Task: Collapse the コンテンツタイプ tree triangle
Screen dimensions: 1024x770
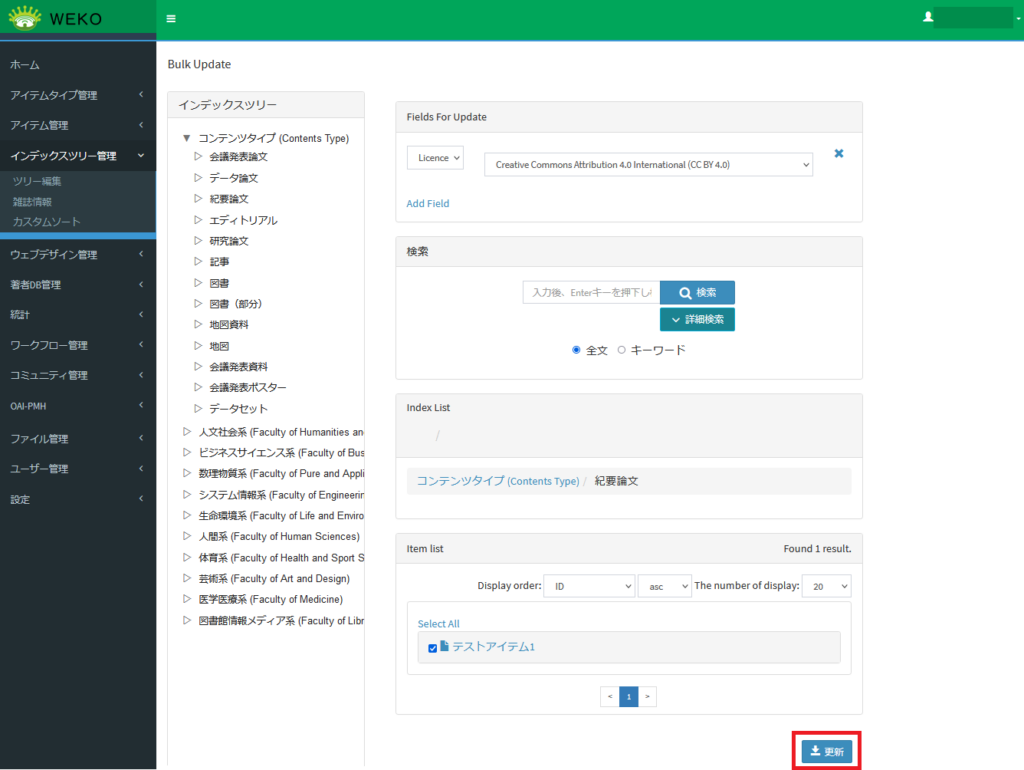Action: click(187, 138)
